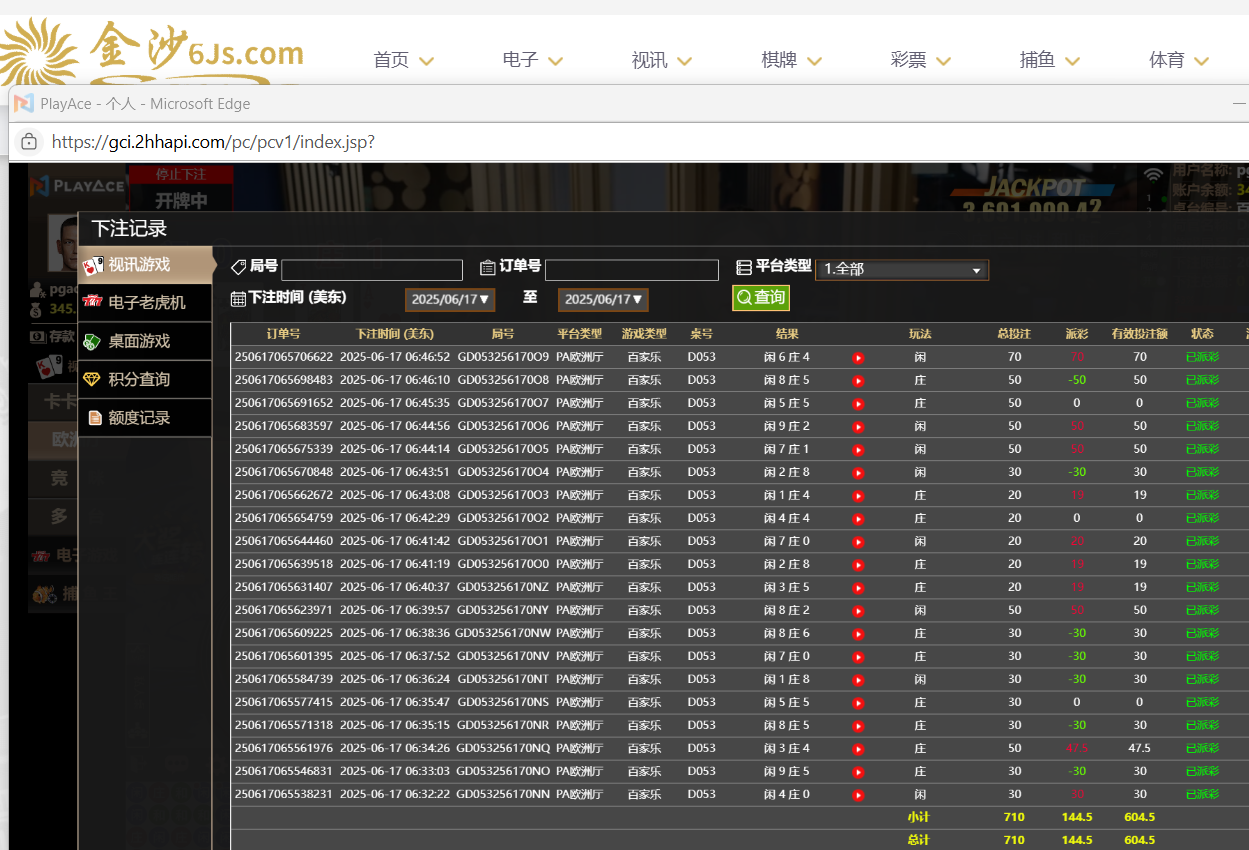Click the replay icon for order 250617065654759
Image resolution: width=1249 pixels, height=850 pixels.
[858, 519]
